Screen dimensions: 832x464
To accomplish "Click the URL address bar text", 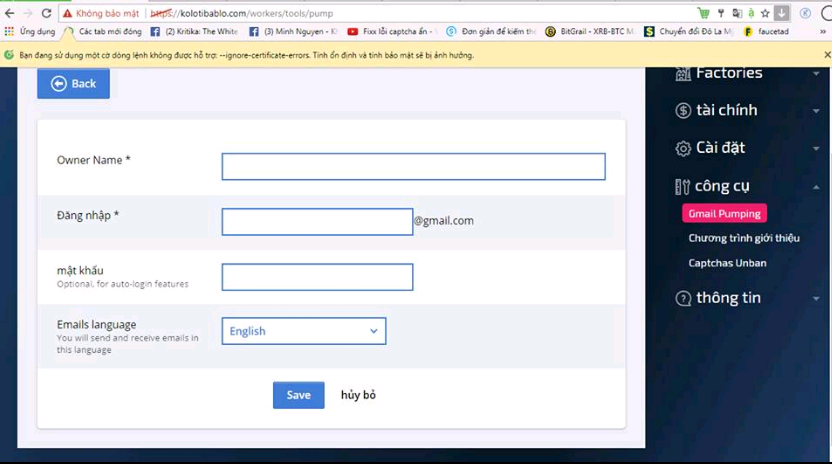I will pos(242,13).
